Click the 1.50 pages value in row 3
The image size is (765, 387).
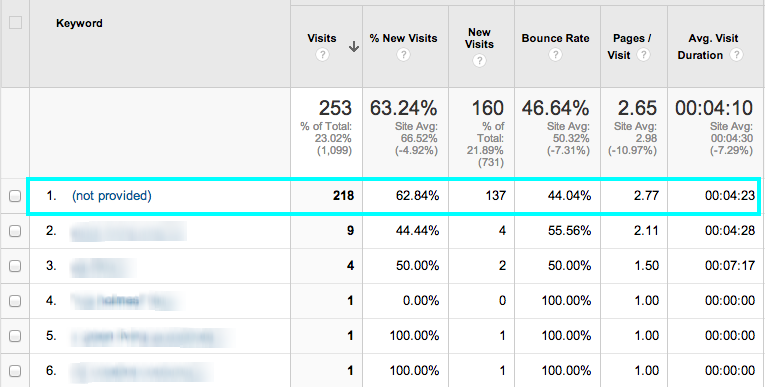[646, 266]
